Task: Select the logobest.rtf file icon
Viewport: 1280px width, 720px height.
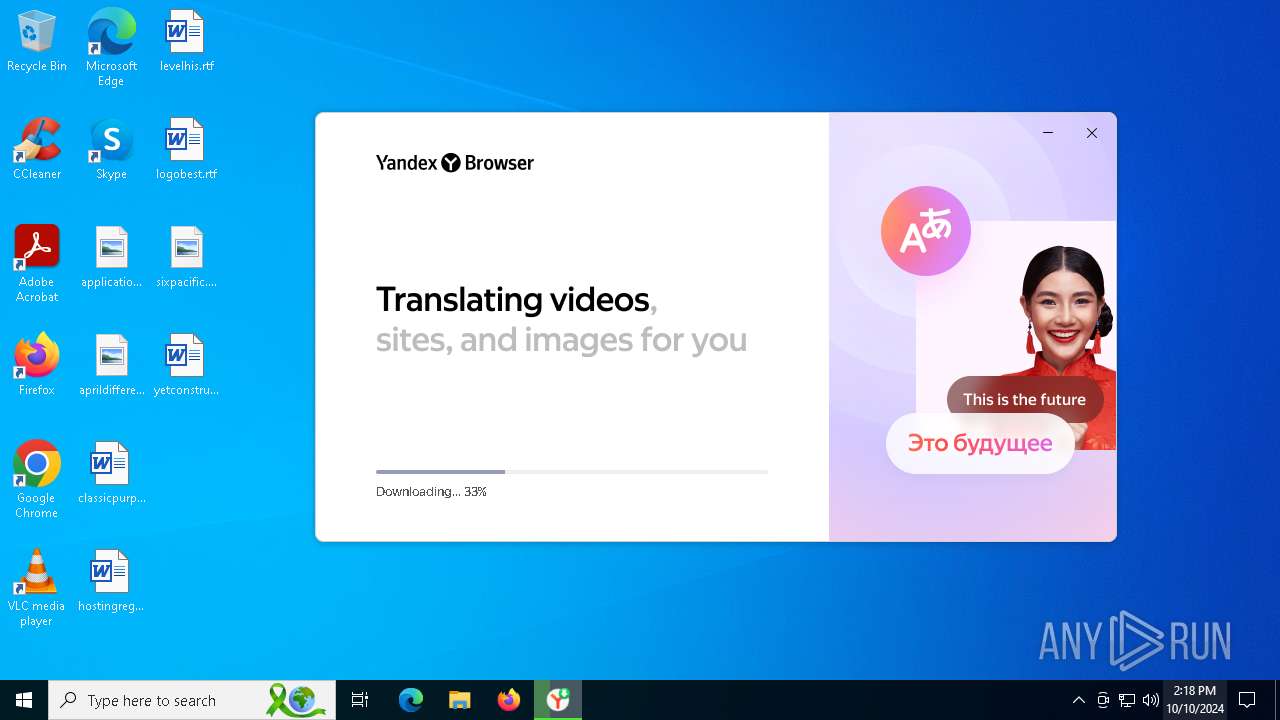Action: pyautogui.click(x=186, y=150)
